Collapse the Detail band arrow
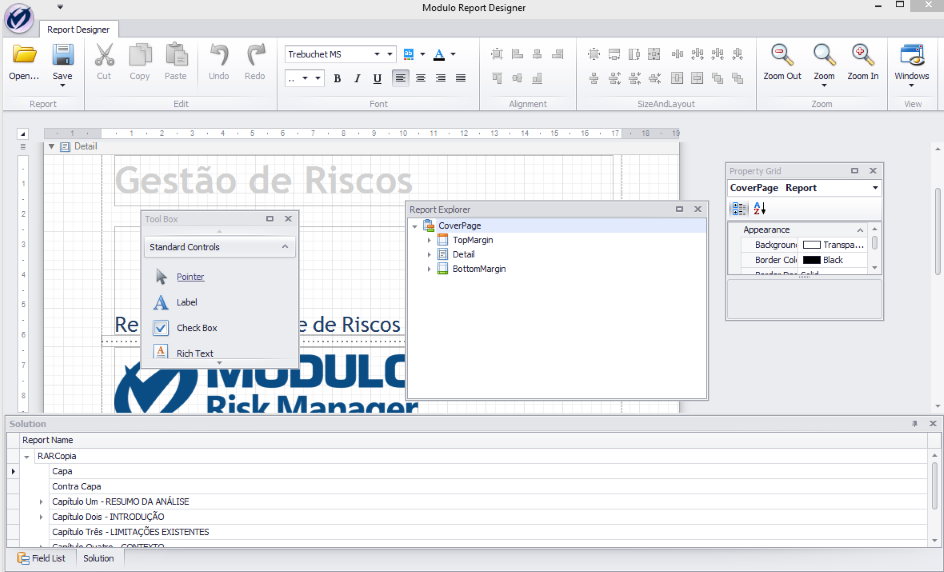 (52, 146)
